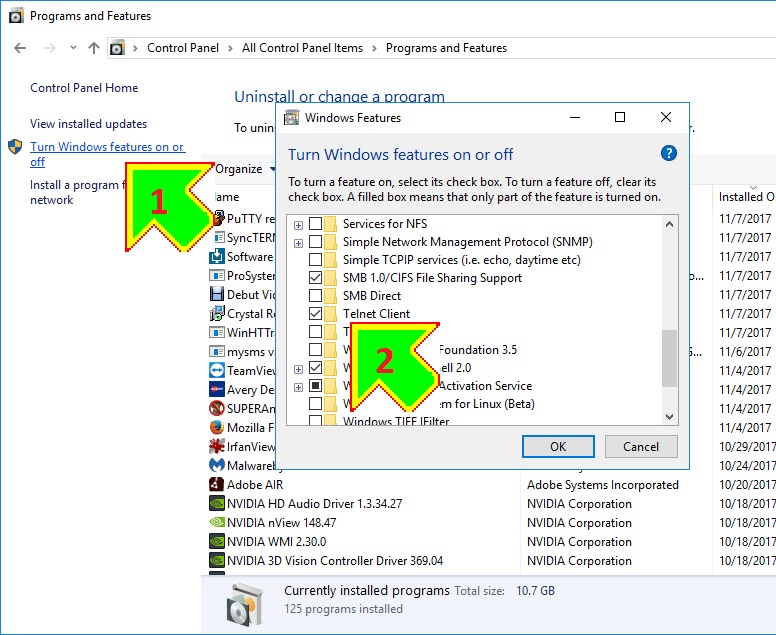Select the SUPERAntiSpyware program icon

point(217,408)
